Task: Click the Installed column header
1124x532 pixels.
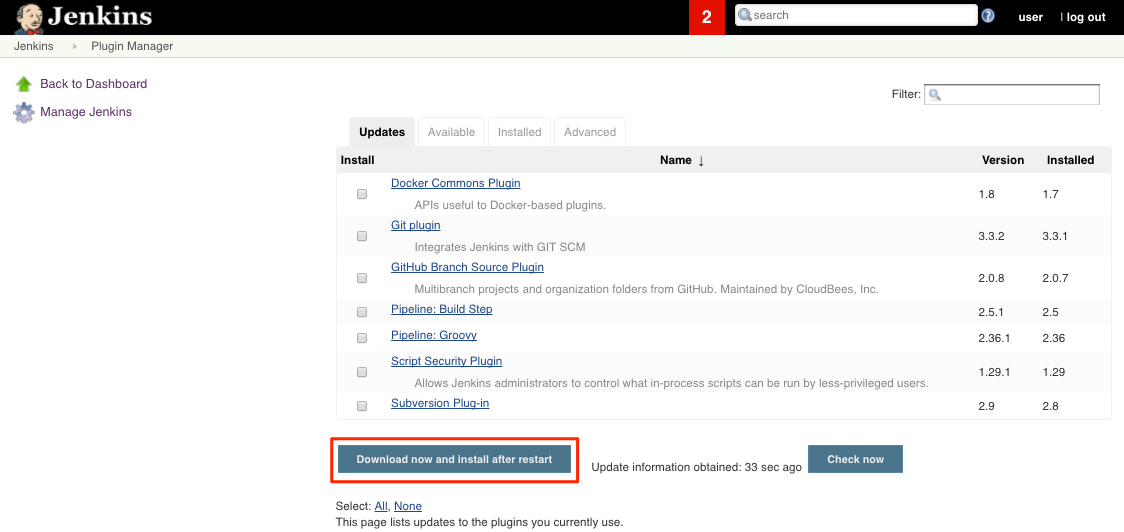Action: [x=1070, y=160]
